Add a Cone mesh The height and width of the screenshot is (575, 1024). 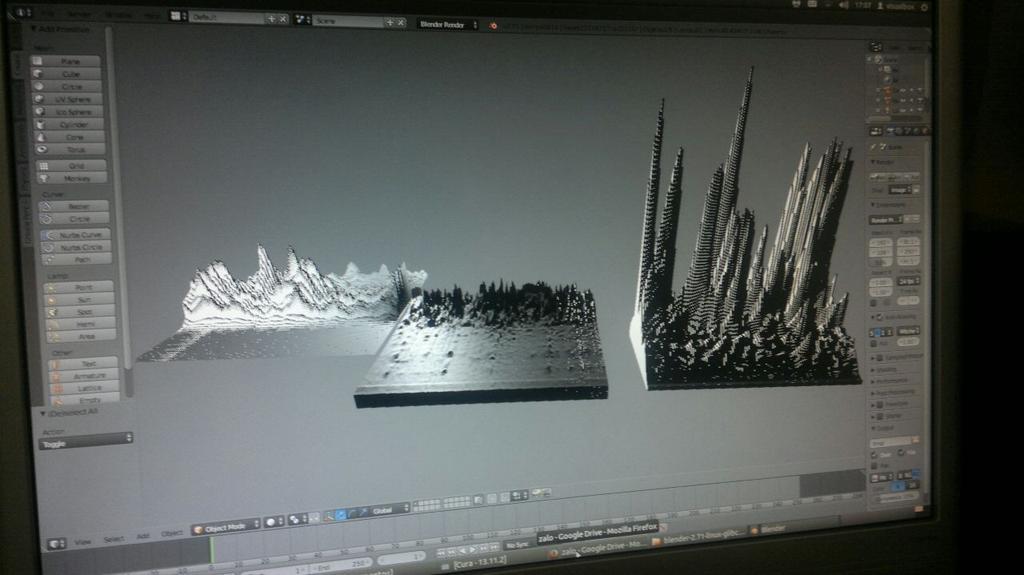coord(71,137)
